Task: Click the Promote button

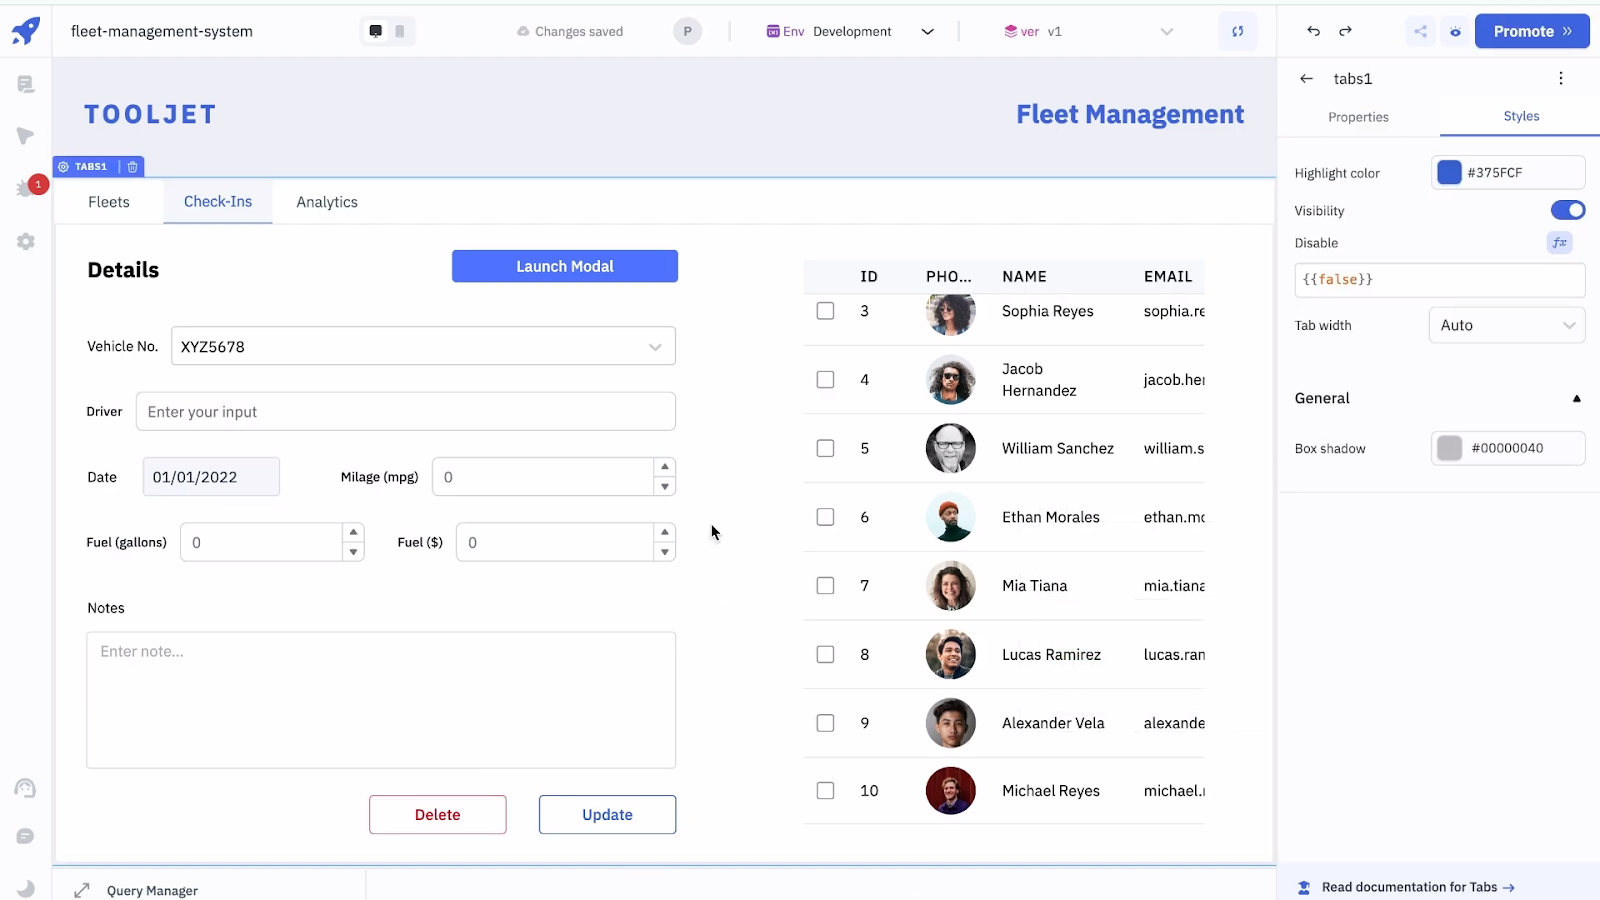Action: pyautogui.click(x=1532, y=31)
